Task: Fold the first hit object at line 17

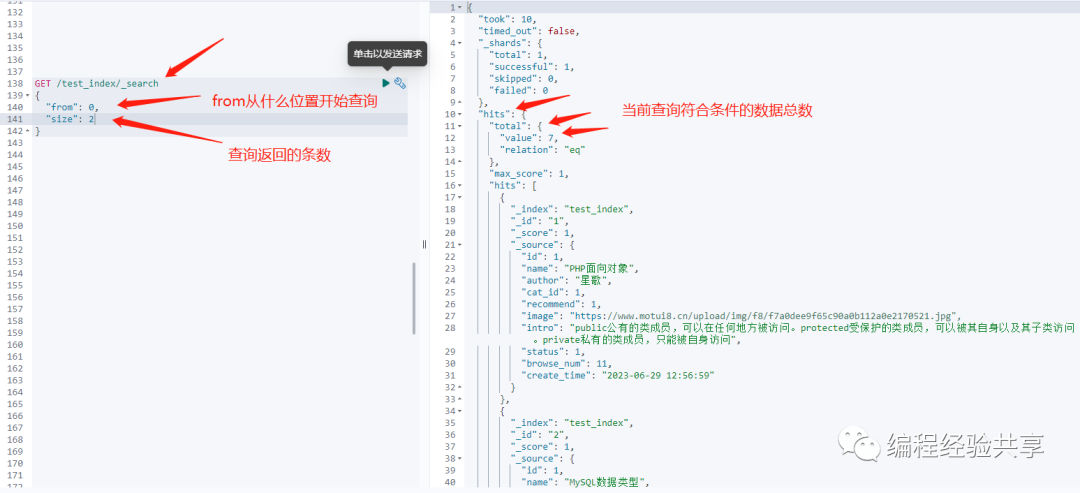Action: [460, 197]
